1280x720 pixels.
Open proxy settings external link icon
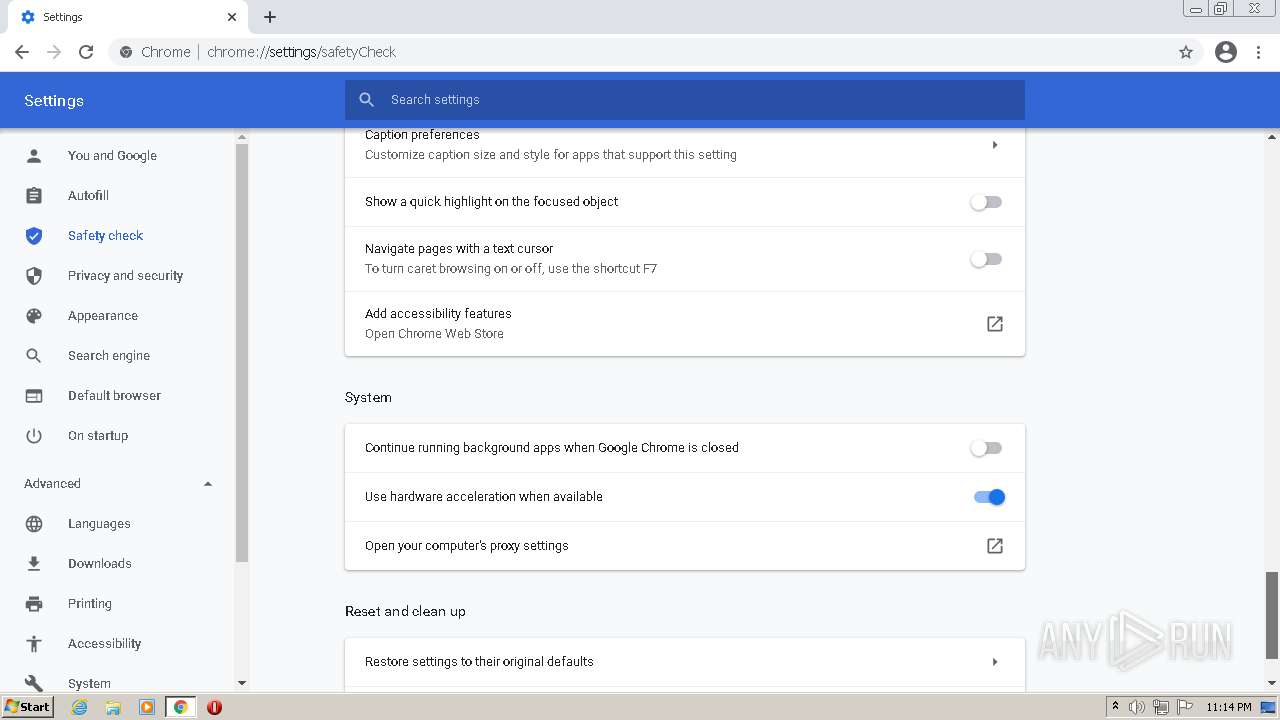click(995, 546)
